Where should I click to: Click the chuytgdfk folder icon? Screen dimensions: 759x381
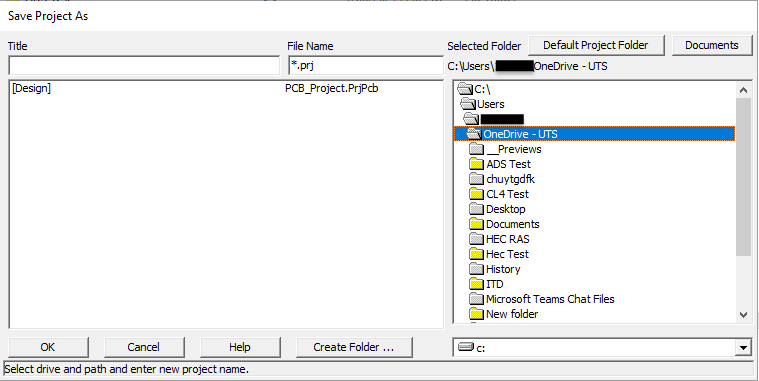477,179
